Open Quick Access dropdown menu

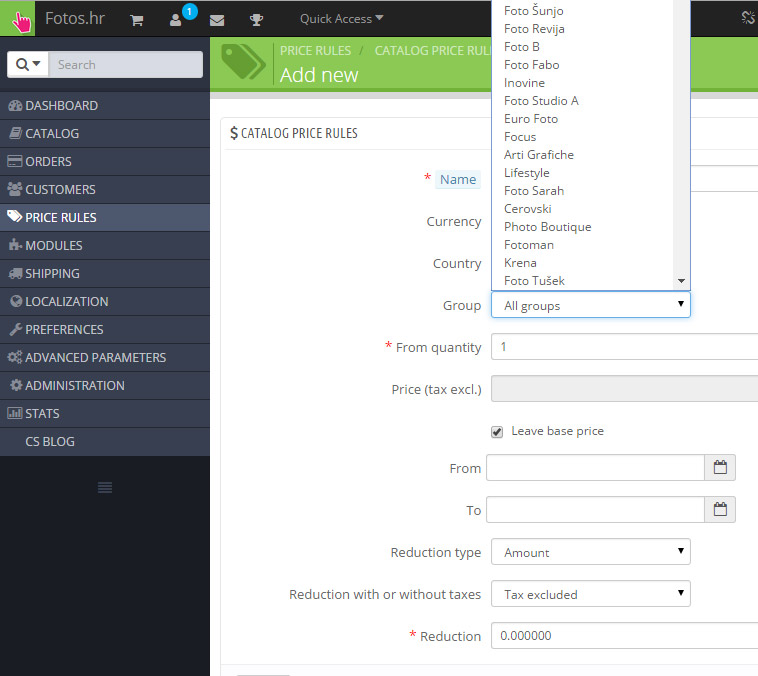[341, 19]
